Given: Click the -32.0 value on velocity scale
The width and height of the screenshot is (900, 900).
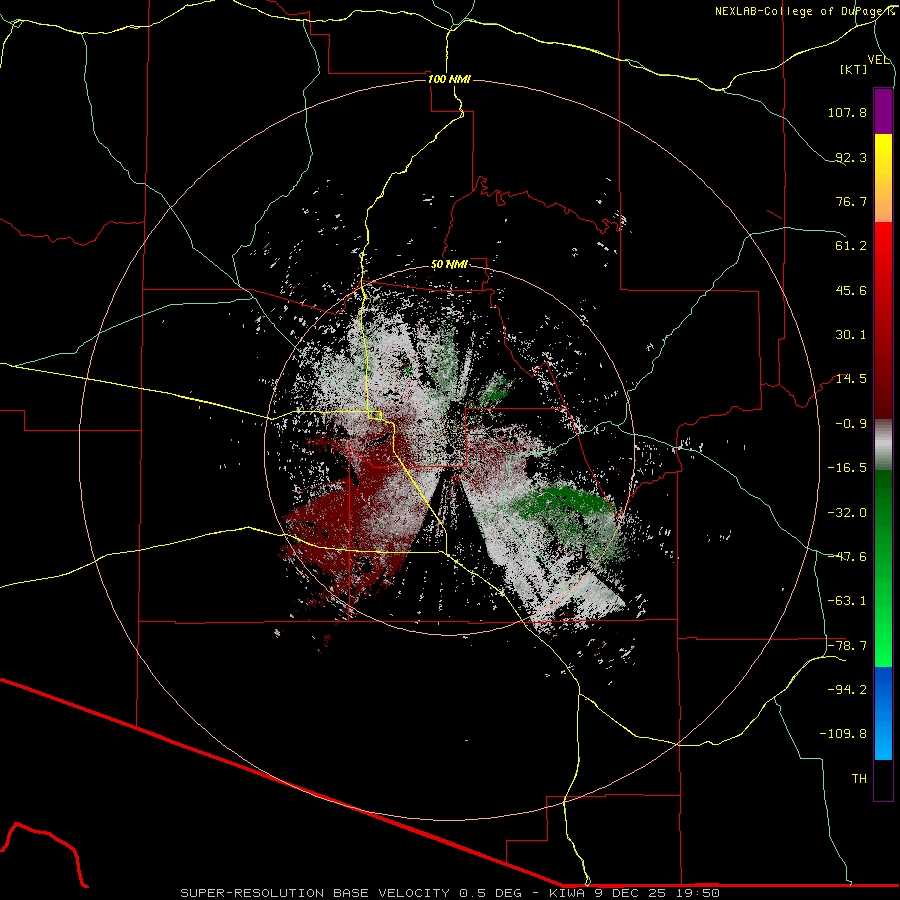Looking at the screenshot, I should tap(847, 513).
